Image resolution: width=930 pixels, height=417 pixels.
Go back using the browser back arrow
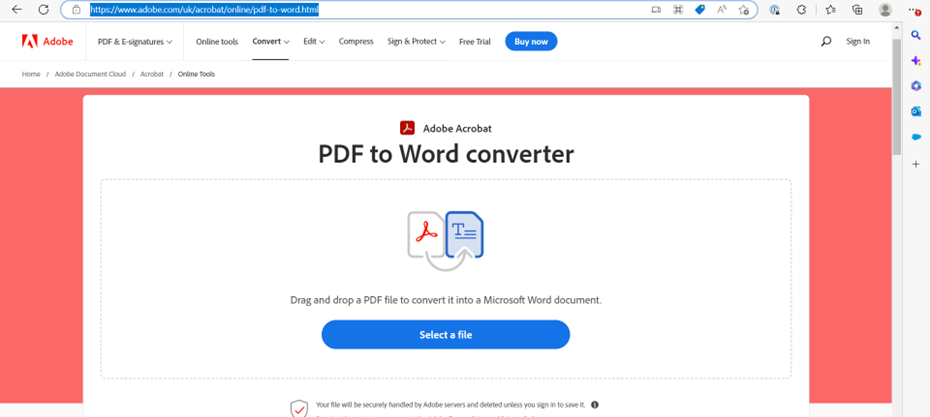[17, 9]
